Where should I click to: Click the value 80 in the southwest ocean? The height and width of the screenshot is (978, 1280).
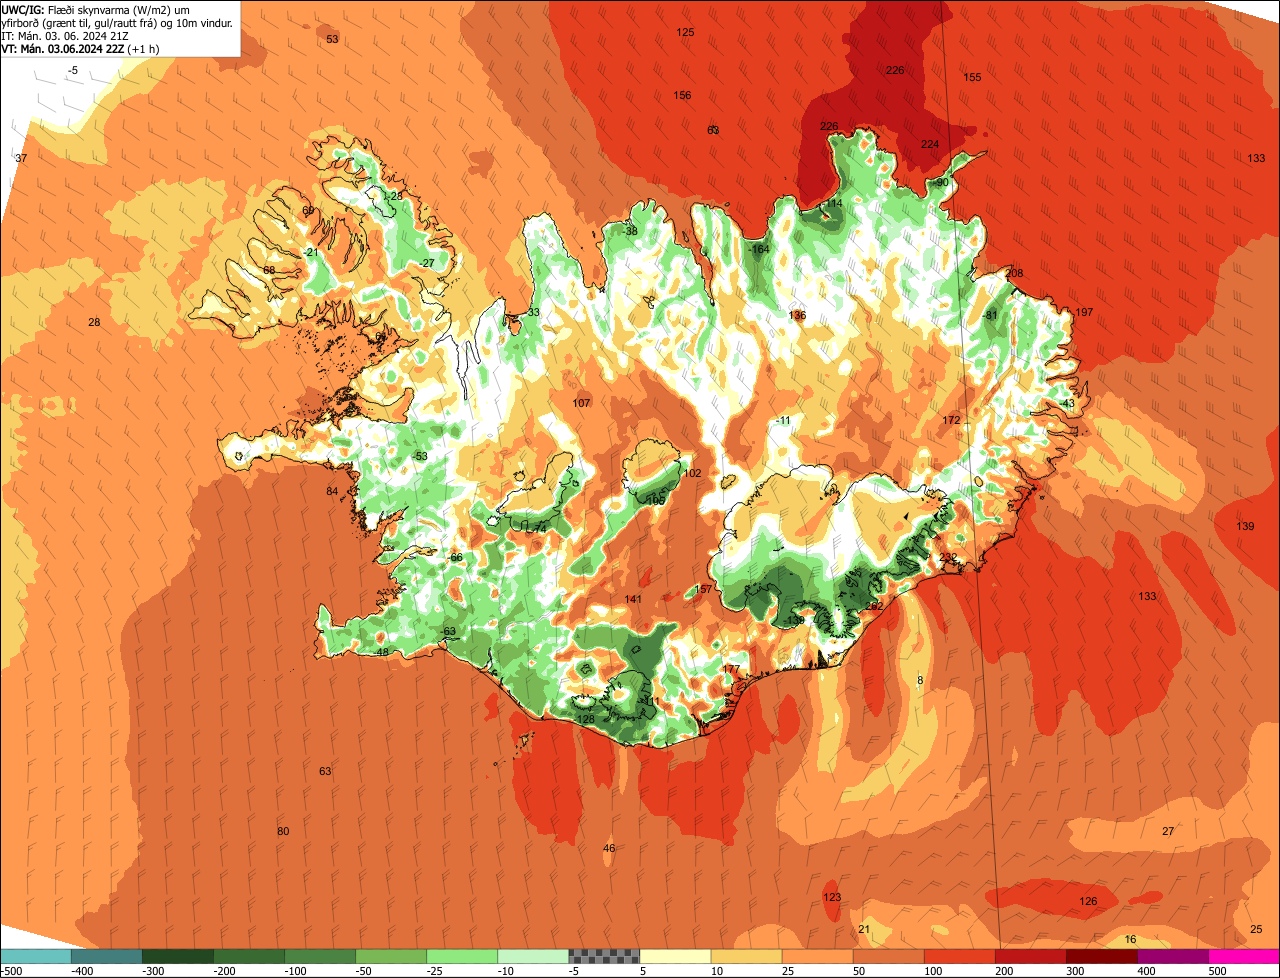point(283,831)
